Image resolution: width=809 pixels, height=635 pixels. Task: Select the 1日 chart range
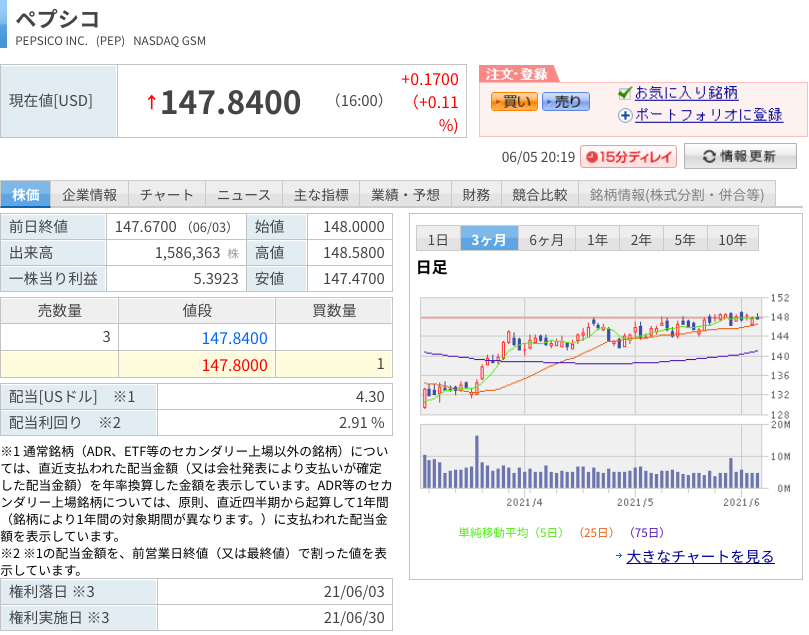point(438,239)
